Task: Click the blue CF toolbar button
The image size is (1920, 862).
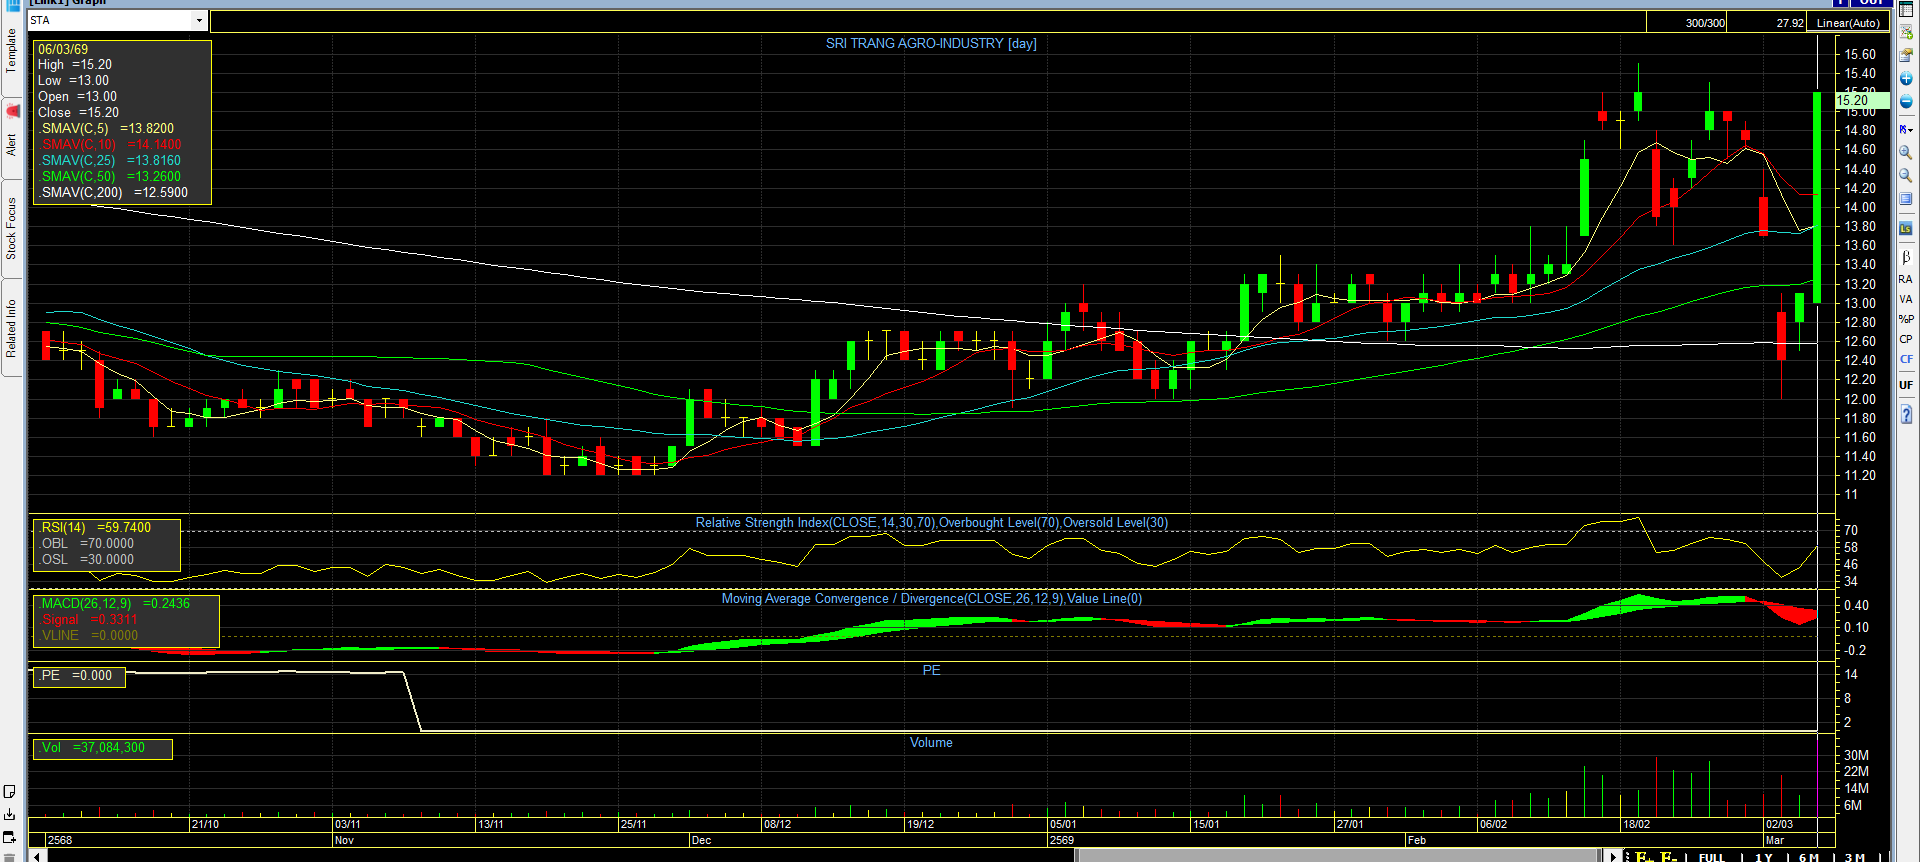Action: 1906,359
